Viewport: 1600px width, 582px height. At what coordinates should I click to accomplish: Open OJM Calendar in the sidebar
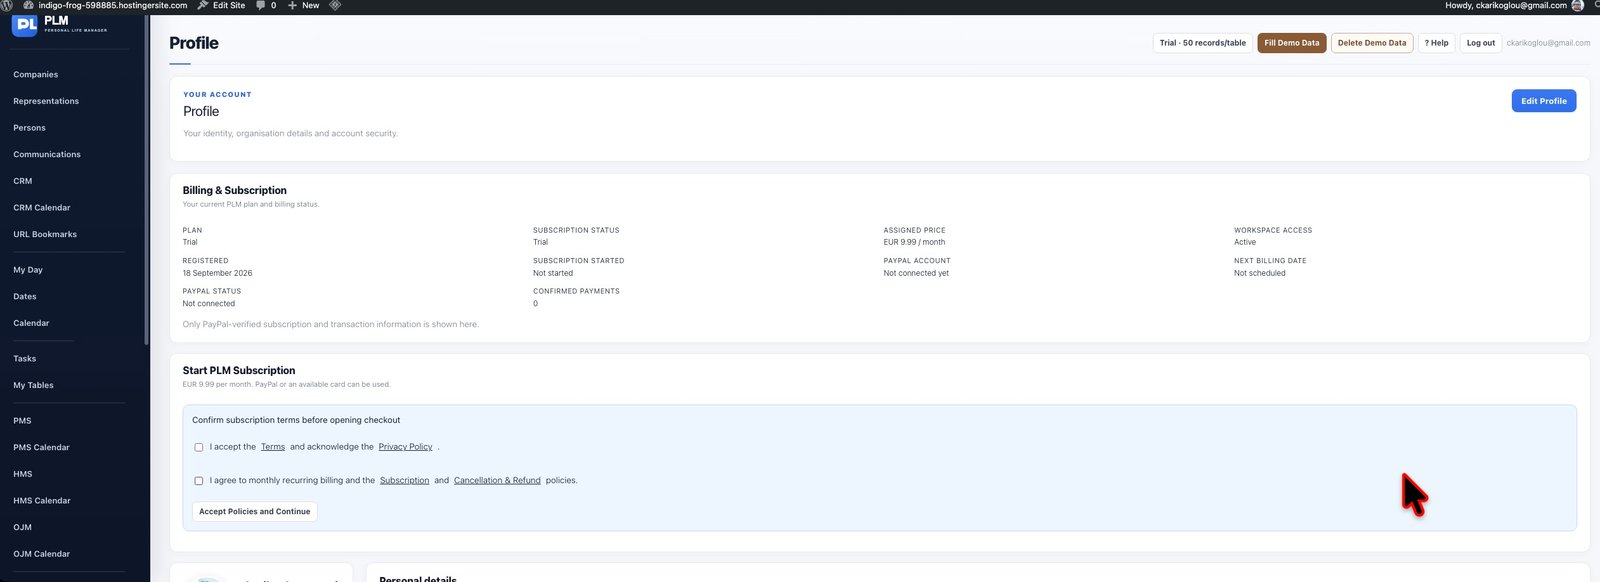pos(42,554)
